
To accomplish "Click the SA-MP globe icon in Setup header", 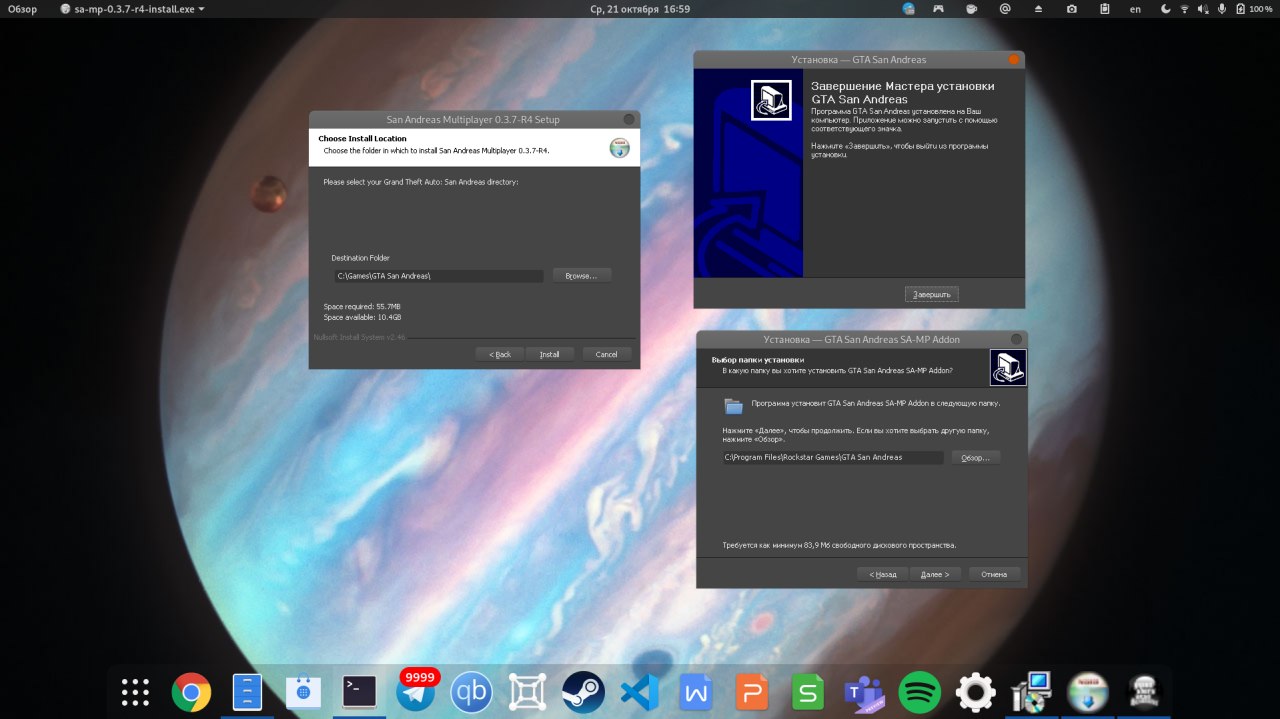I will click(620, 148).
